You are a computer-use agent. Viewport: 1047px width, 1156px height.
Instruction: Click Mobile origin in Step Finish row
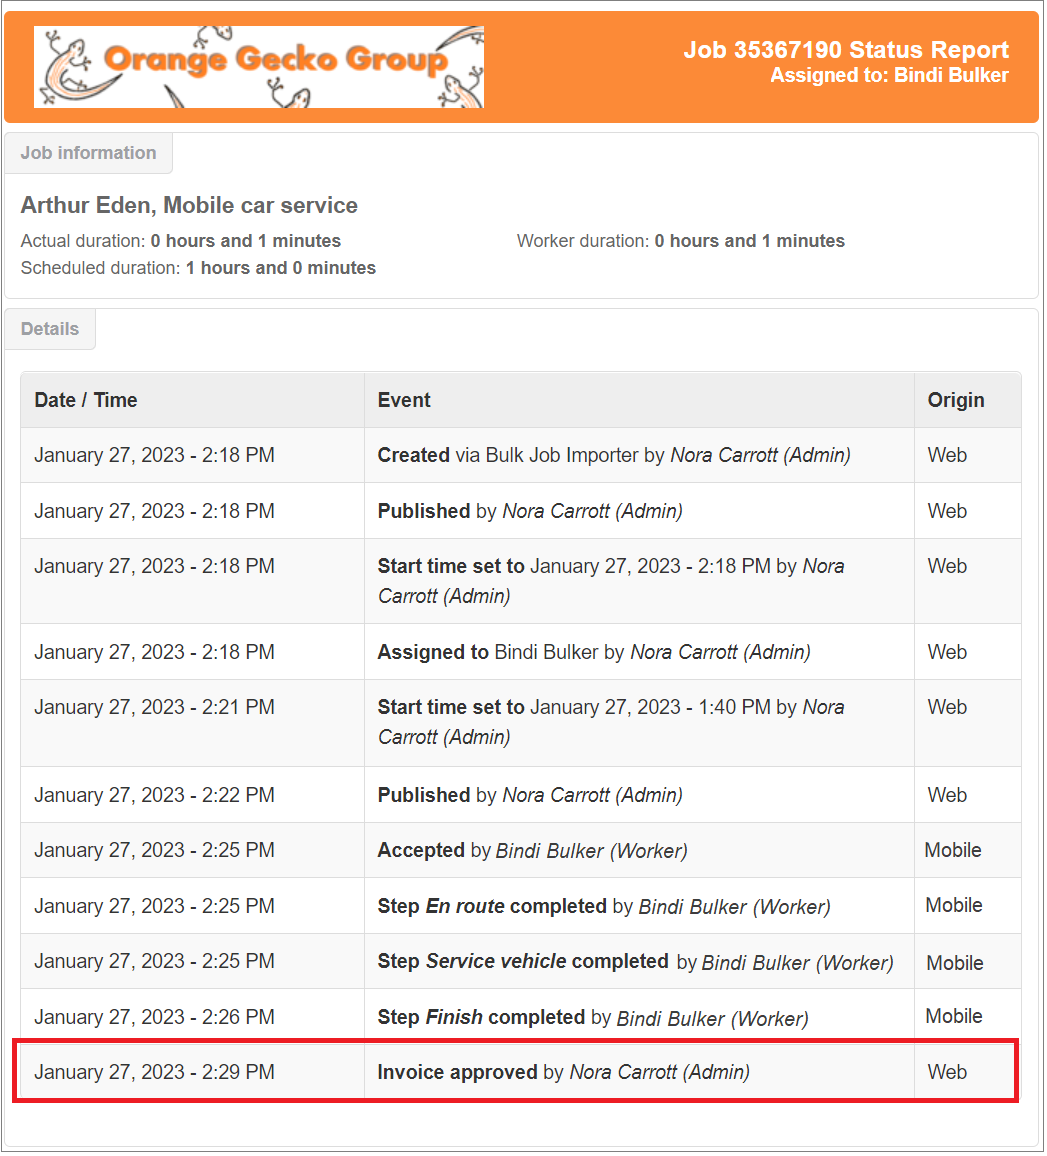(x=954, y=1017)
